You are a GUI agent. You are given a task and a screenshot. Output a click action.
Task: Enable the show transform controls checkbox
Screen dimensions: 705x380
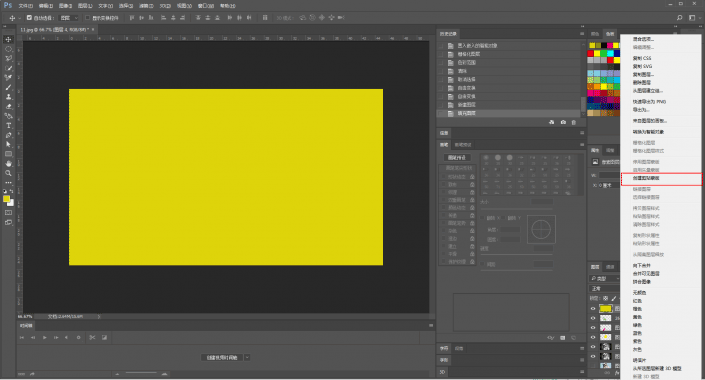coord(88,18)
